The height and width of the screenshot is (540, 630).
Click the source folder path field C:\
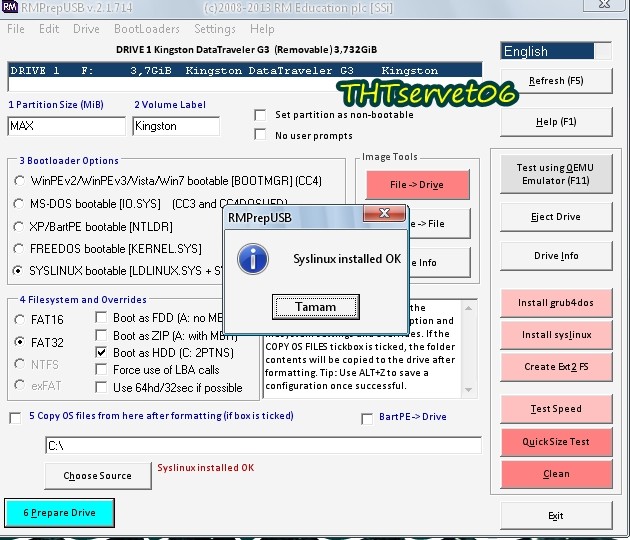(263, 446)
